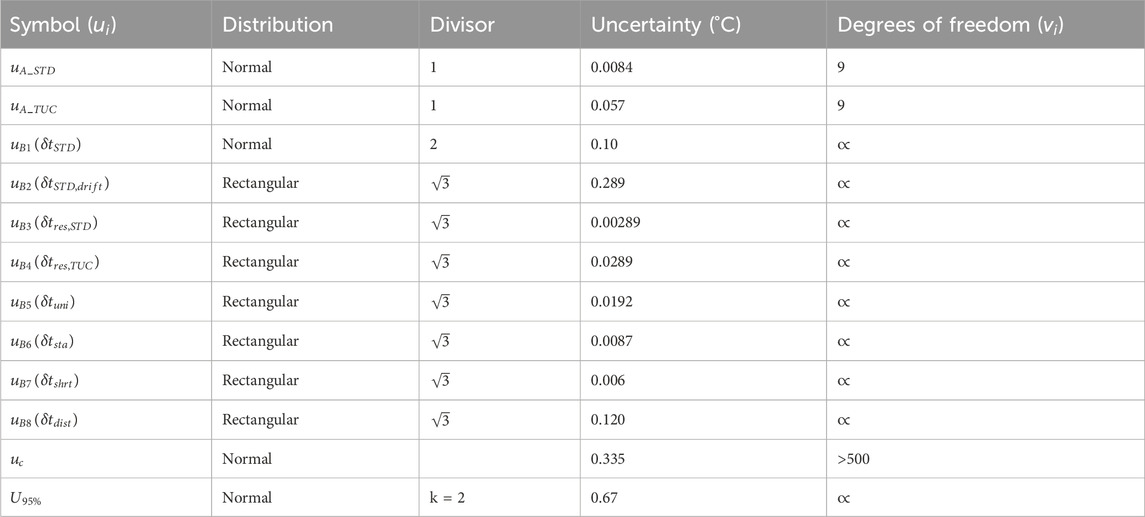This screenshot has height=517, width=1145.
Task: Select the Distribution column header
Action: tap(277, 25)
